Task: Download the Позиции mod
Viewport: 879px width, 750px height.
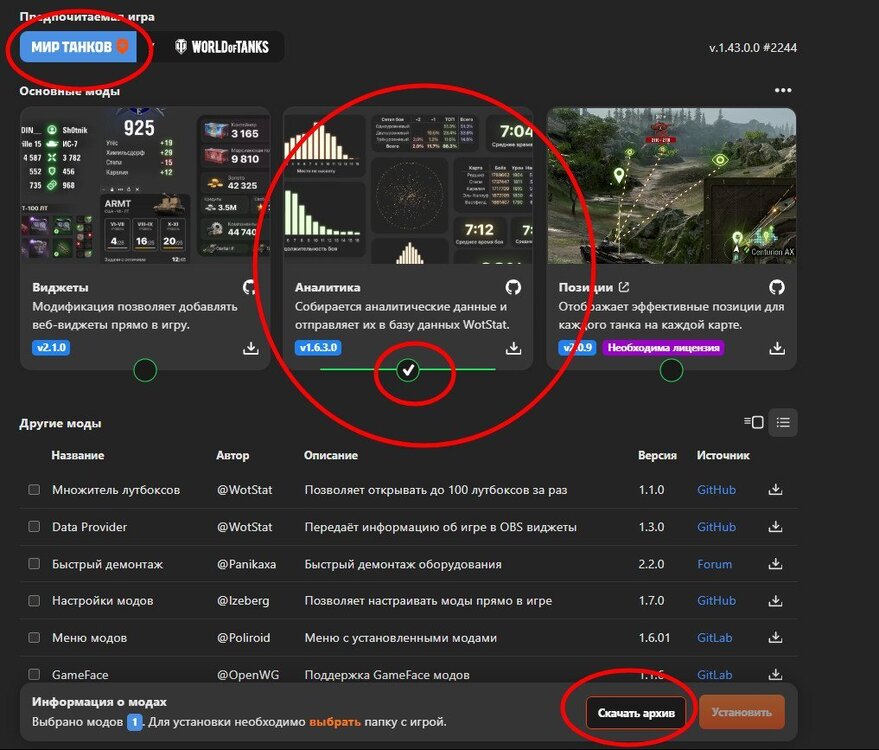Action: click(776, 348)
